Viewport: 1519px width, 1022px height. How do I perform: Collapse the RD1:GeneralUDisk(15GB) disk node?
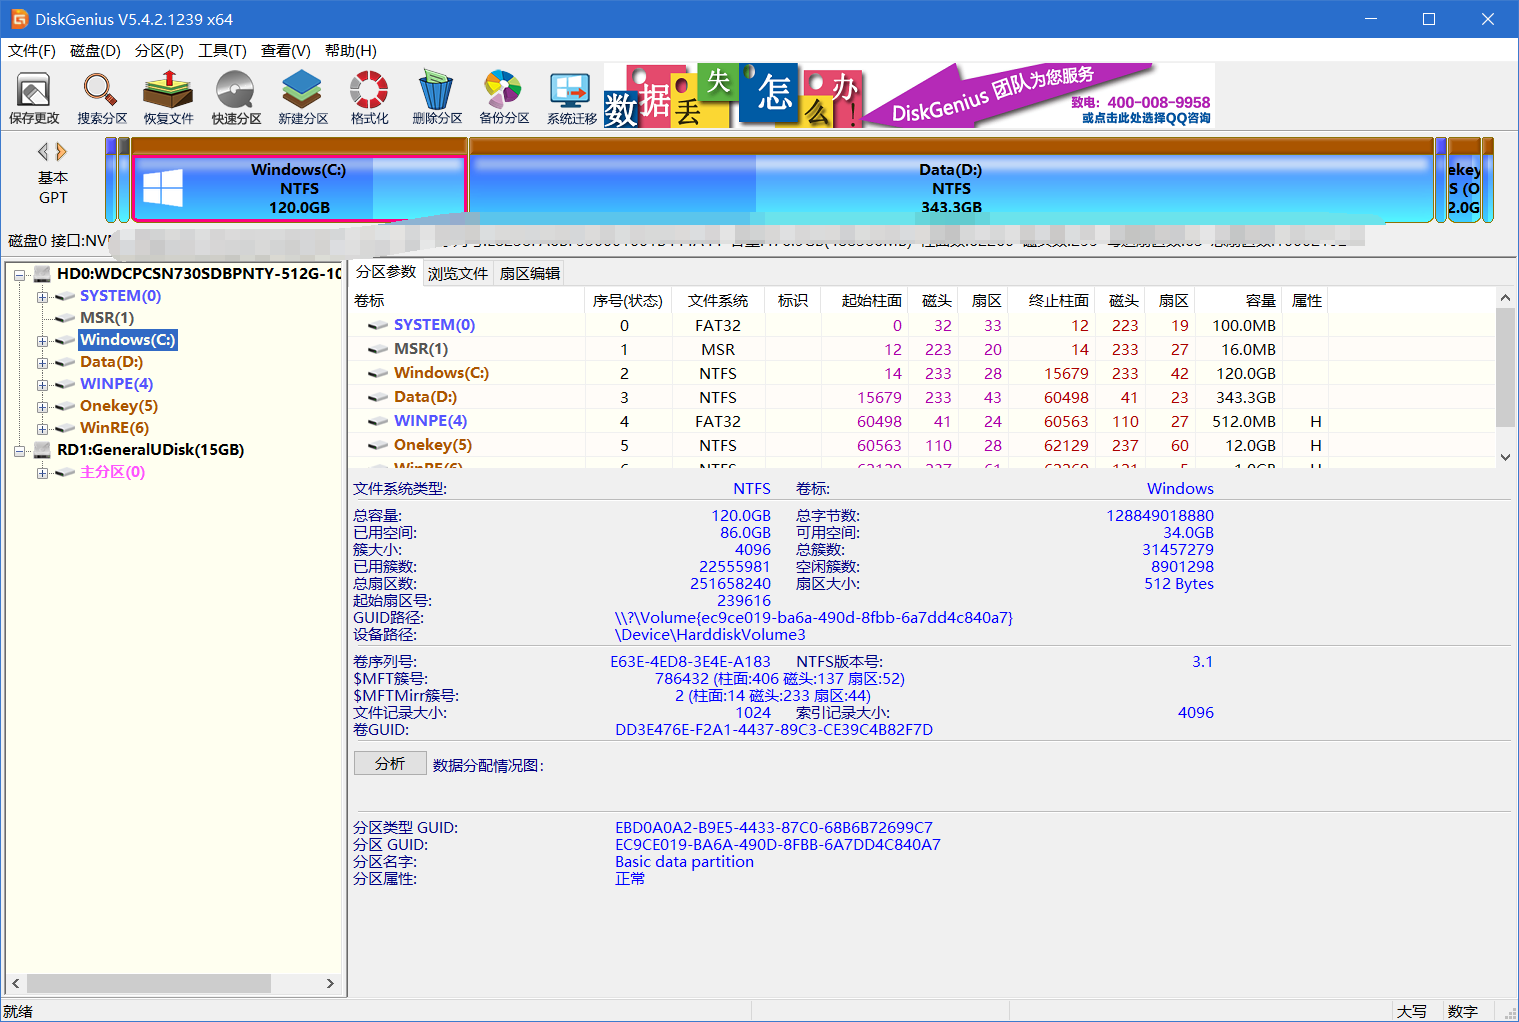pyautogui.click(x=20, y=451)
